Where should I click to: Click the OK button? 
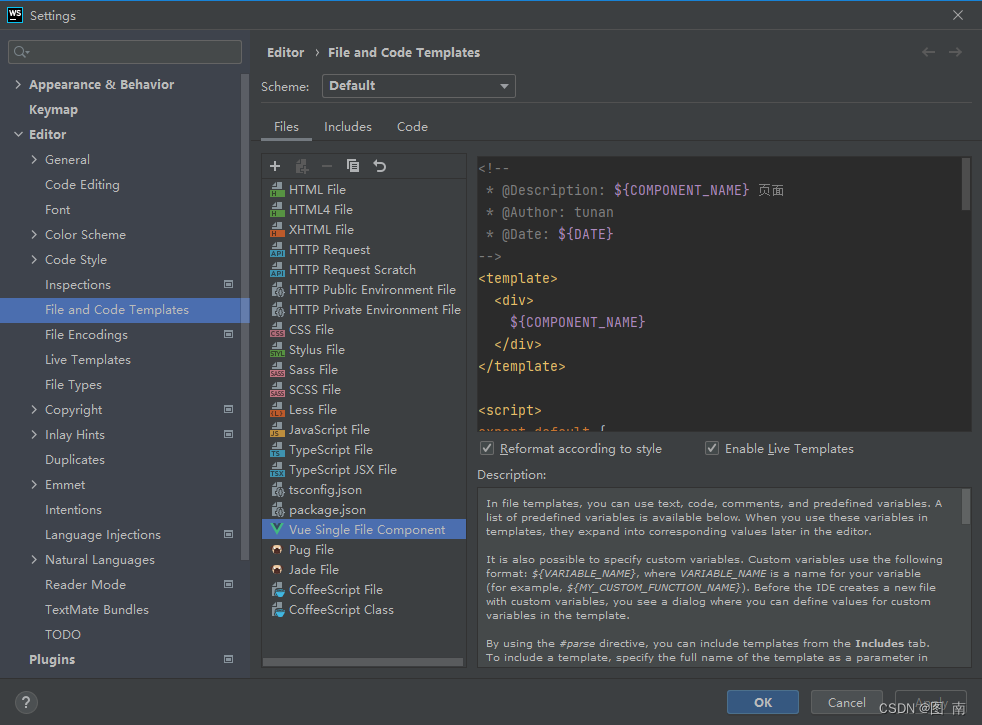click(762, 702)
